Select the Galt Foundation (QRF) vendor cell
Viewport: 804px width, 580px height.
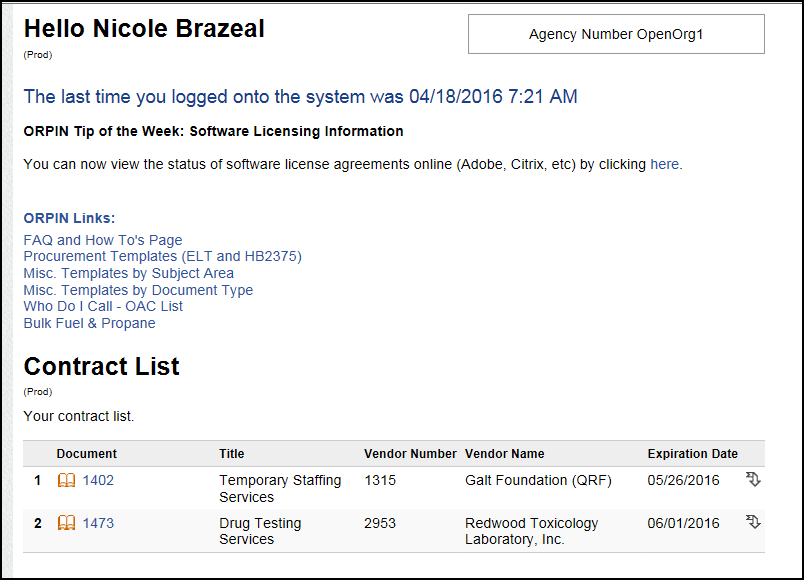click(538, 481)
